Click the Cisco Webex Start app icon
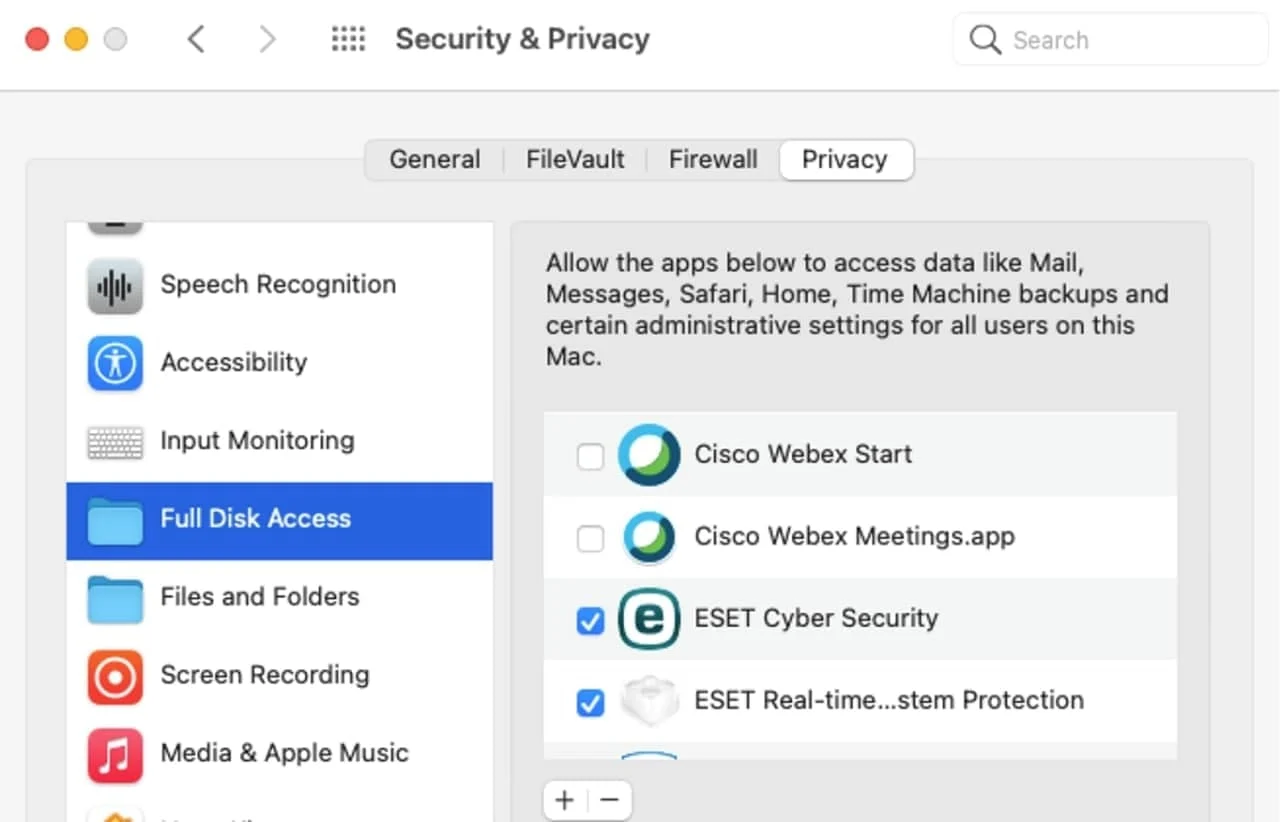Image resolution: width=1280 pixels, height=822 pixels. [649, 455]
